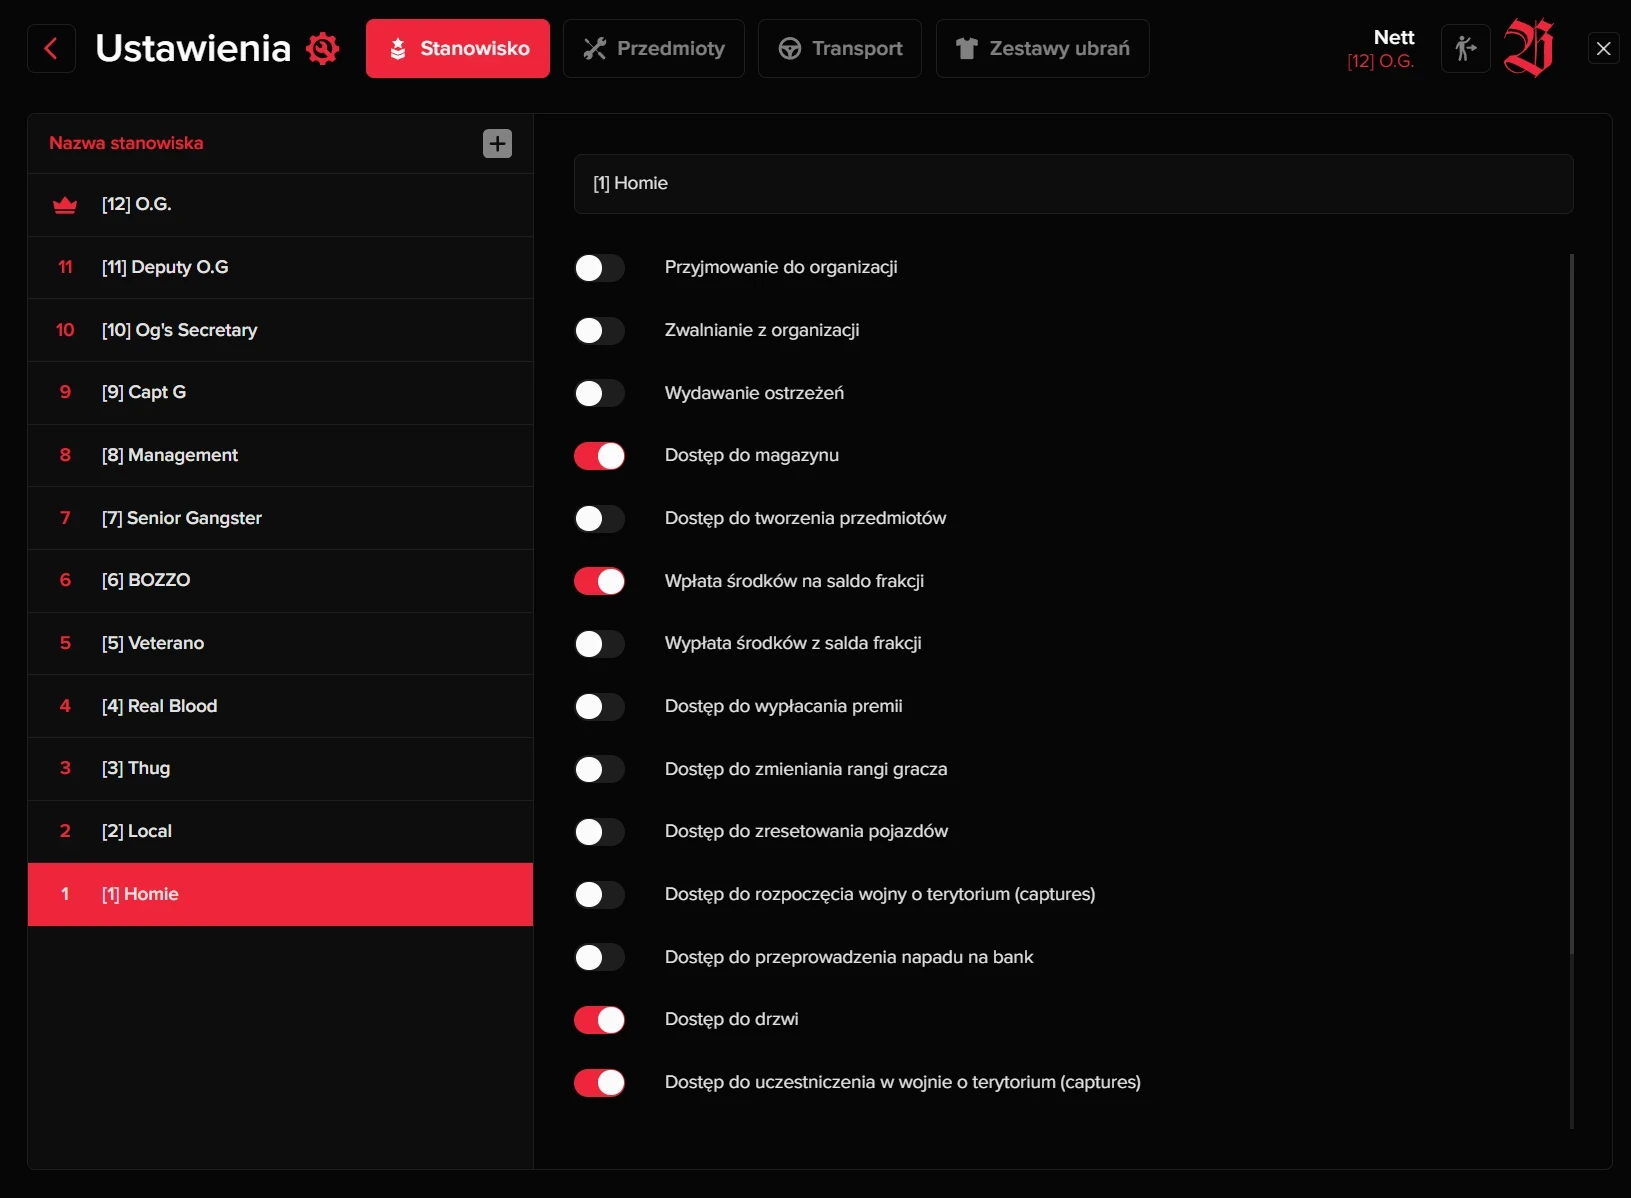Close the settings panel with X
Viewport: 1631px width, 1198px height.
click(1603, 48)
